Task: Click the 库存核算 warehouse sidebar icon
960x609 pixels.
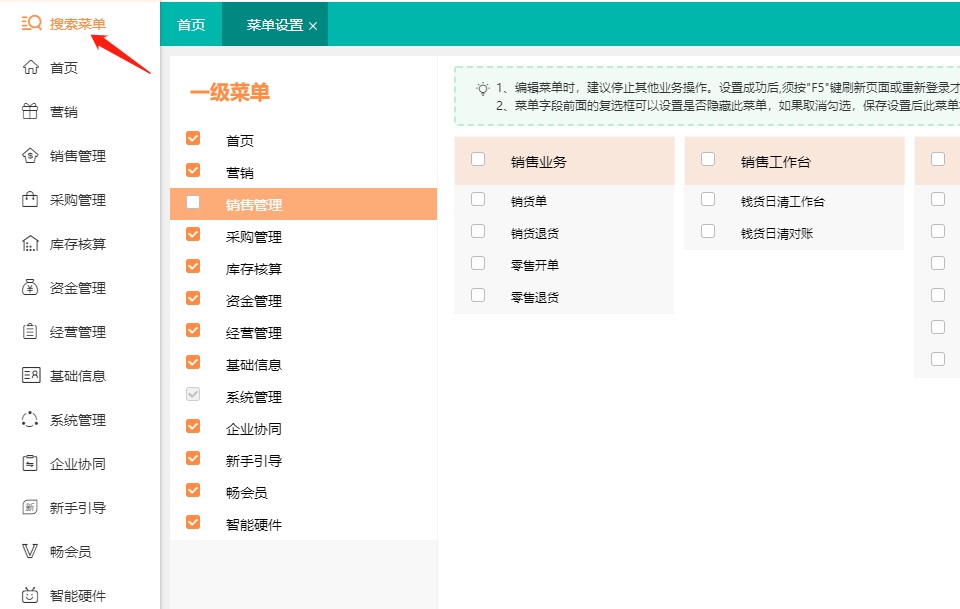Action: click(30, 244)
